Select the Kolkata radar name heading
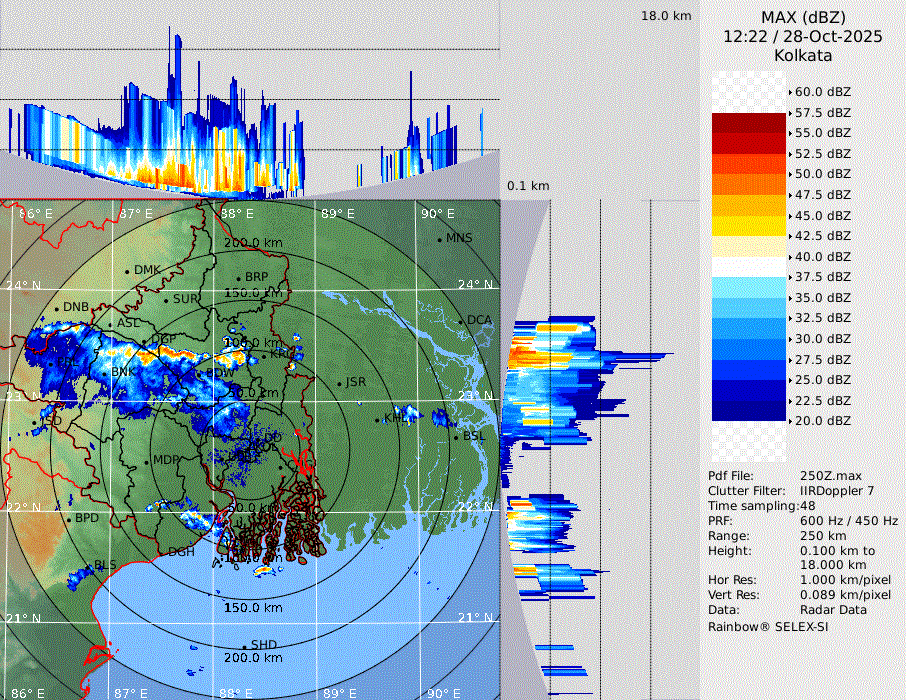Image resolution: width=906 pixels, height=700 pixels. (803, 55)
